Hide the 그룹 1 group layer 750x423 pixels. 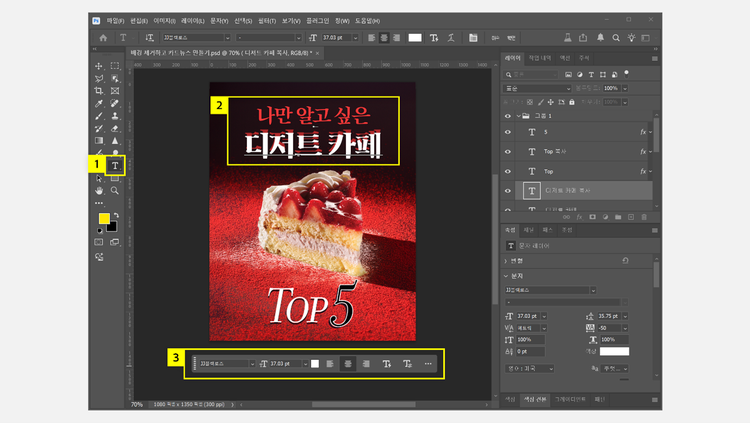click(508, 115)
